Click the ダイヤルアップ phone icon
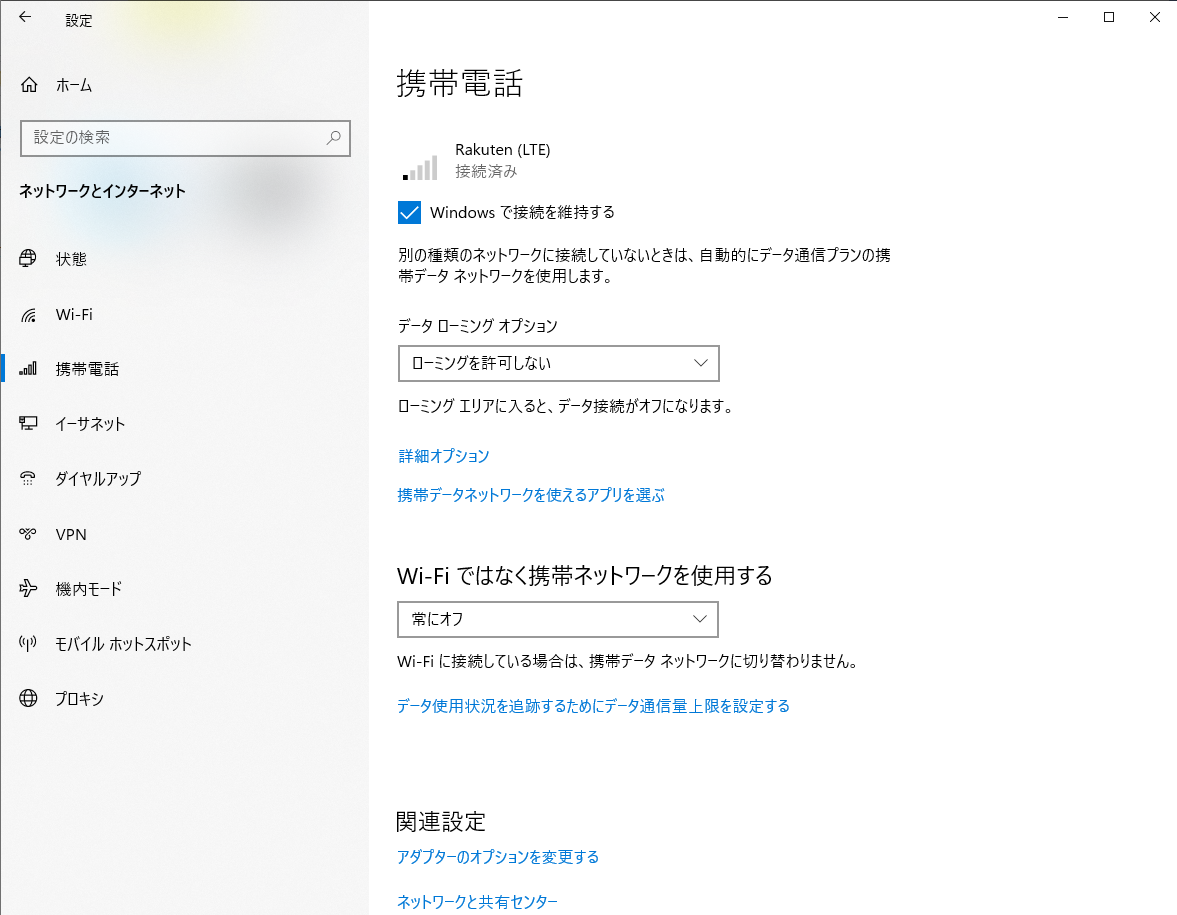Screen dimensions: 1177x915 click(x=28, y=478)
